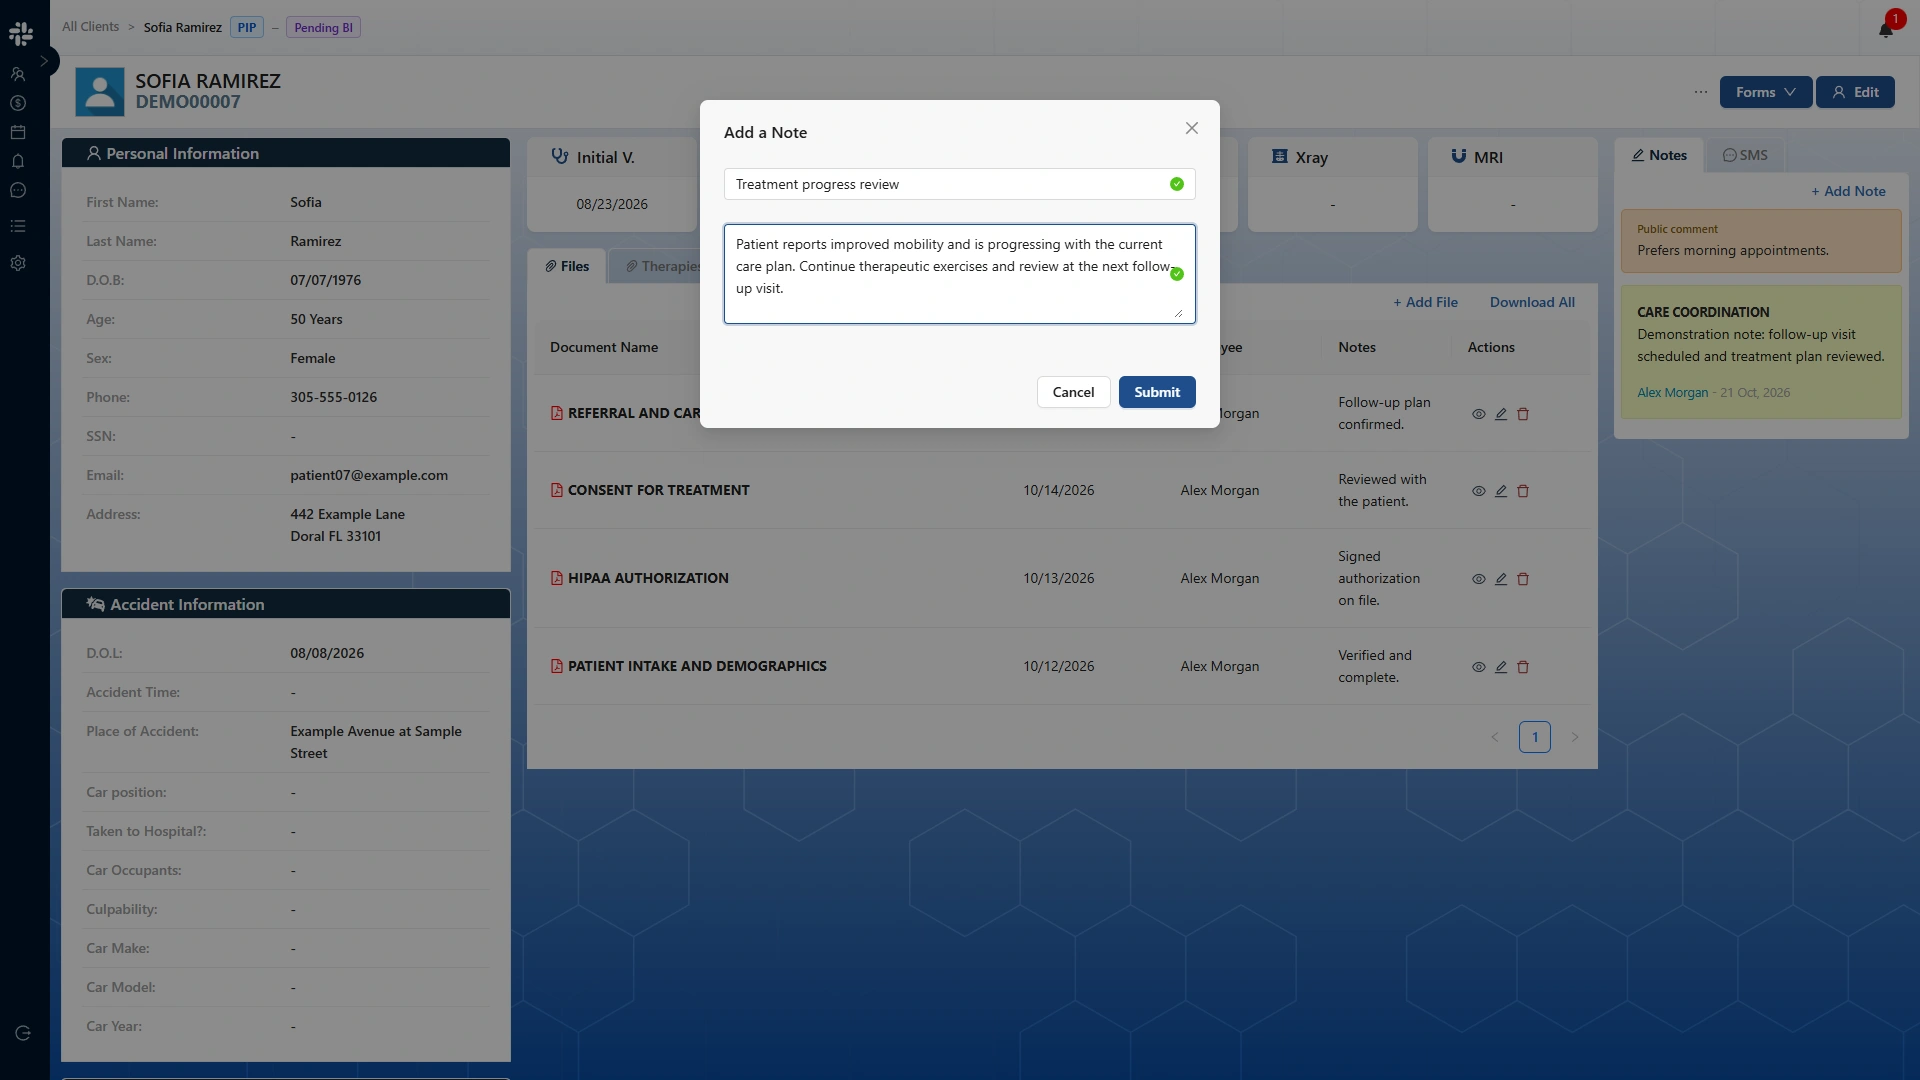Open the top-right notification bell with badge
1920x1080 pixels.
1886,28
